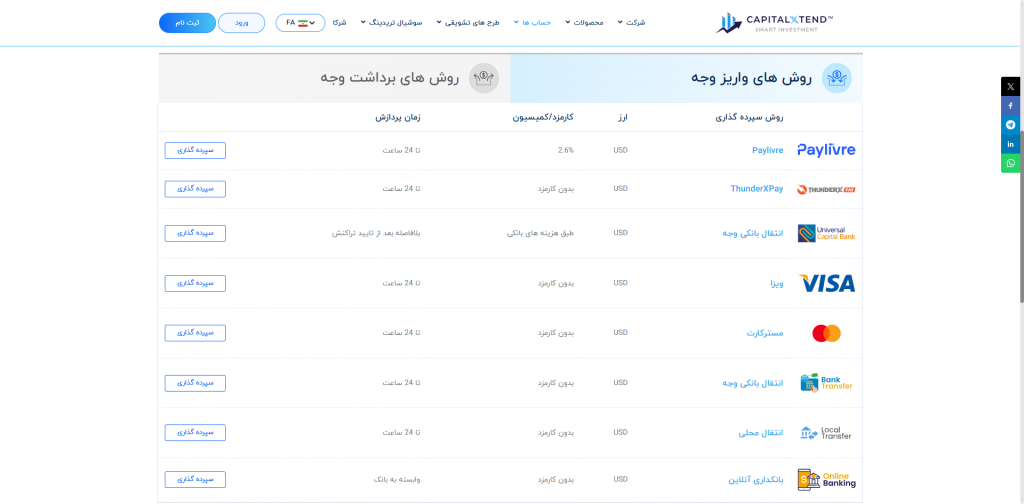Click وابسته به بانک processing time text

pos(397,479)
